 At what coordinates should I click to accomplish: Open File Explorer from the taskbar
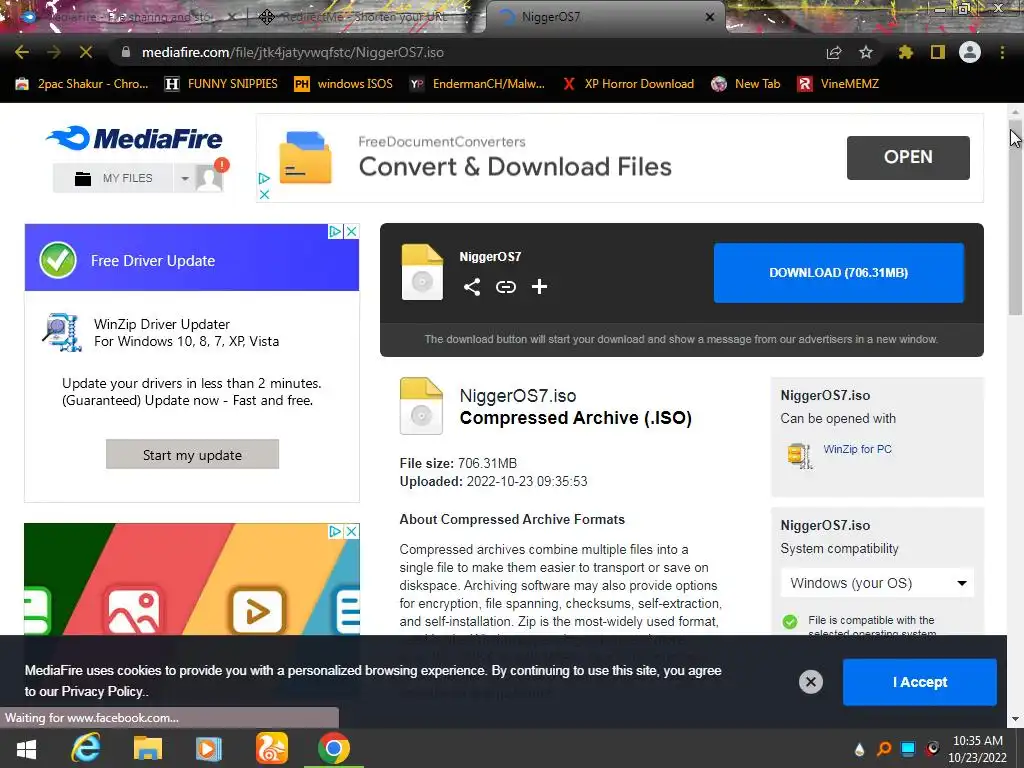[148, 748]
